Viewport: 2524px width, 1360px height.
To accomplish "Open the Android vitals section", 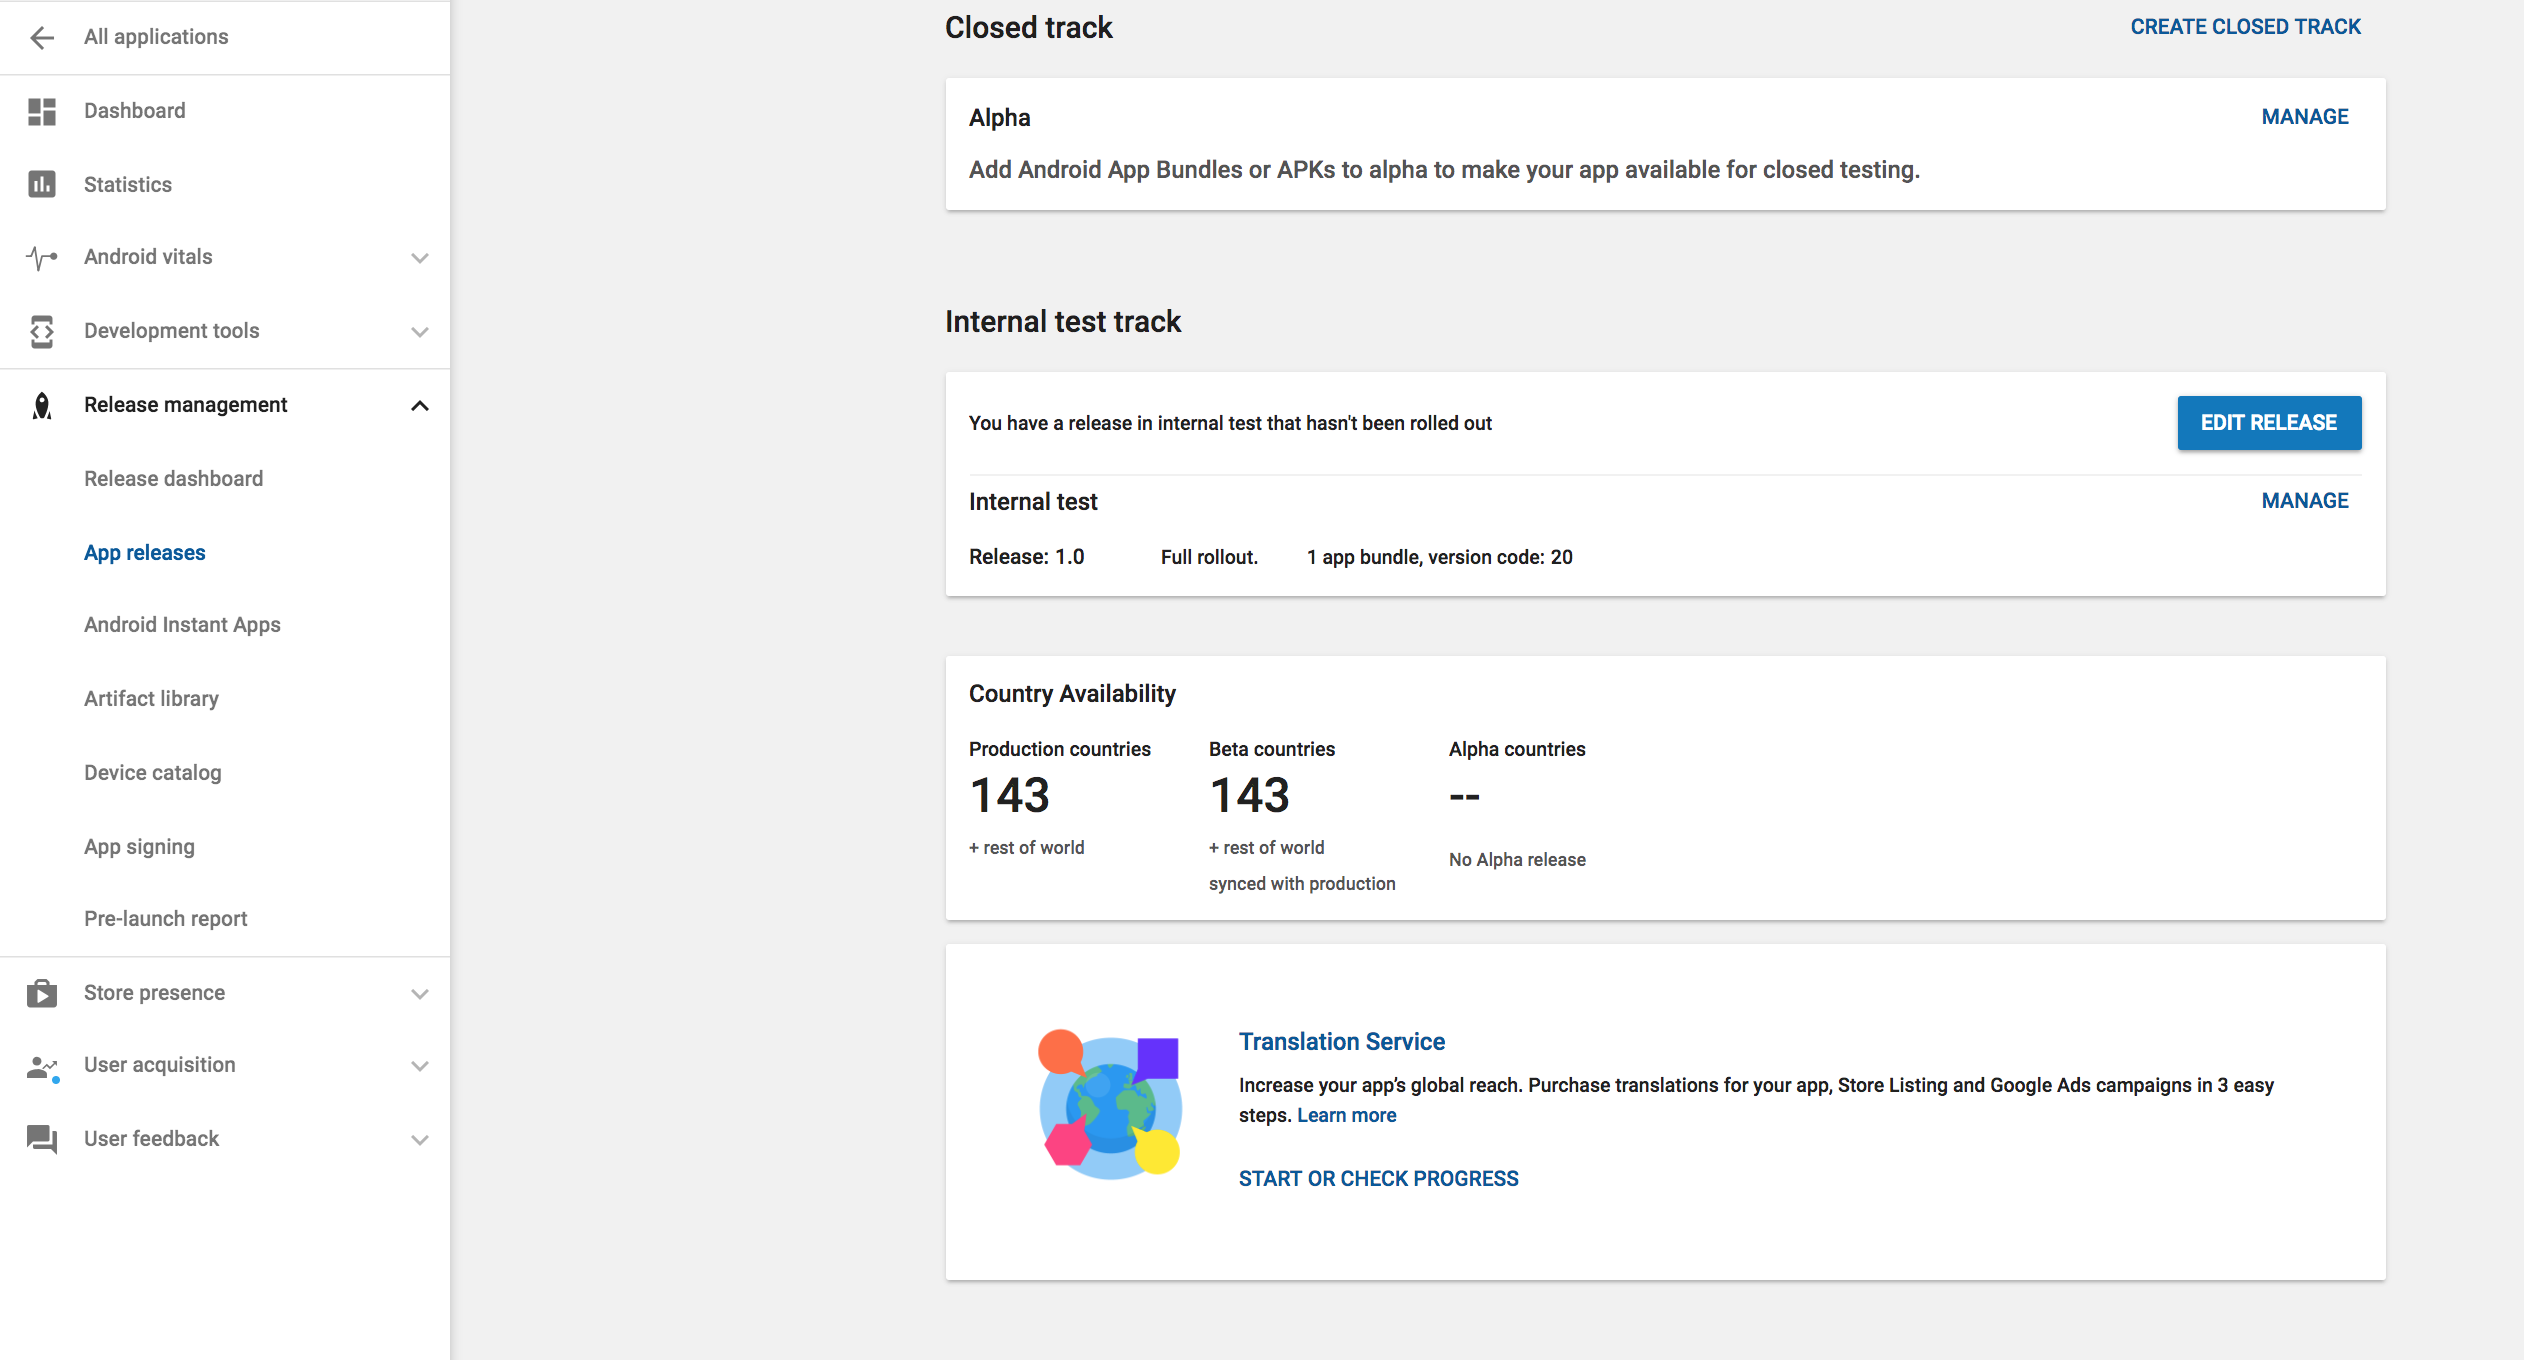I will tap(148, 257).
